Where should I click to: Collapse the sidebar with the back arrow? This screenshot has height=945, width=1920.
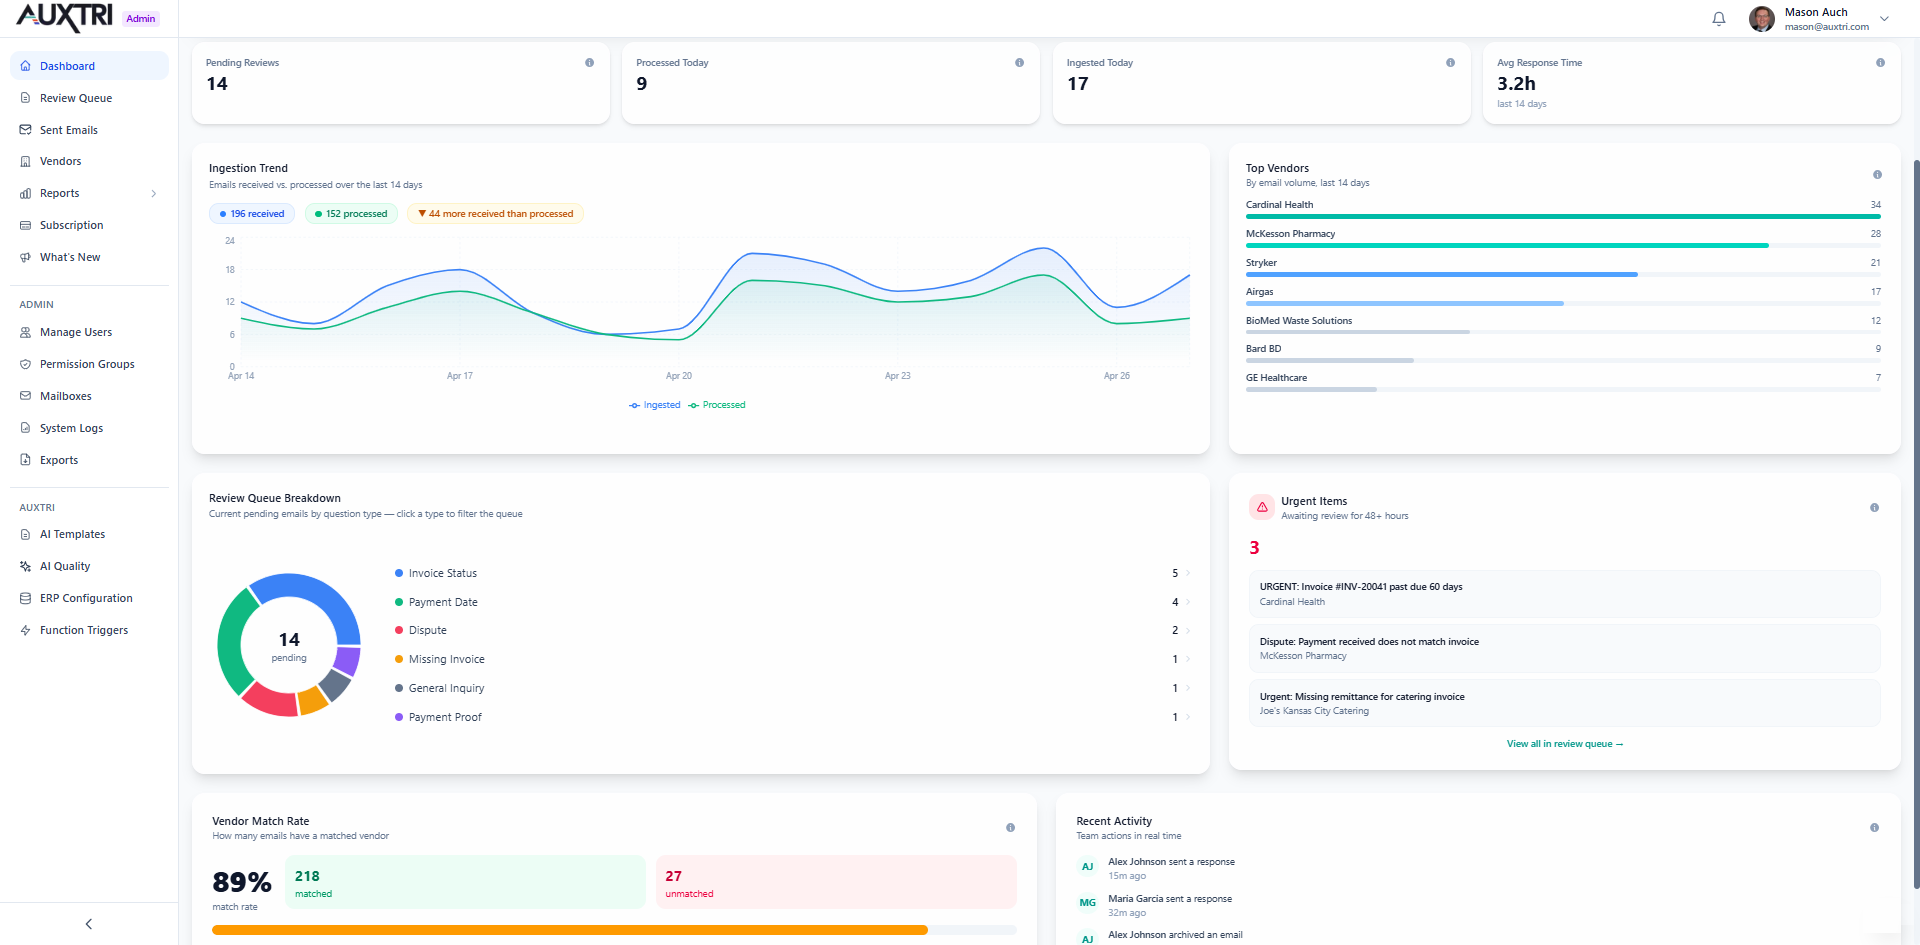coord(88,923)
